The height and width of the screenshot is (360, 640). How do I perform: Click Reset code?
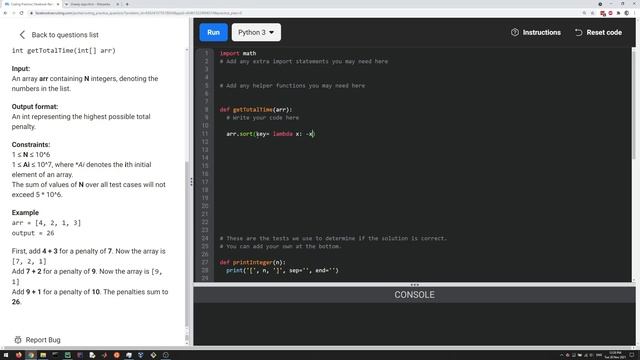(598, 32)
